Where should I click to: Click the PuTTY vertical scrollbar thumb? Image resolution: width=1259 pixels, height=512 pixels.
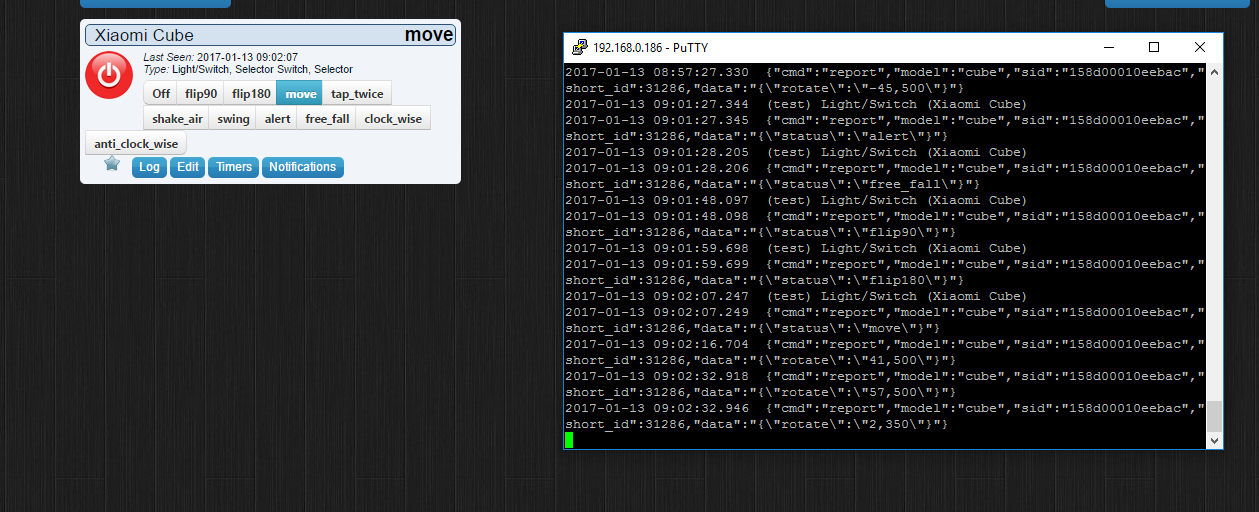(1215, 415)
